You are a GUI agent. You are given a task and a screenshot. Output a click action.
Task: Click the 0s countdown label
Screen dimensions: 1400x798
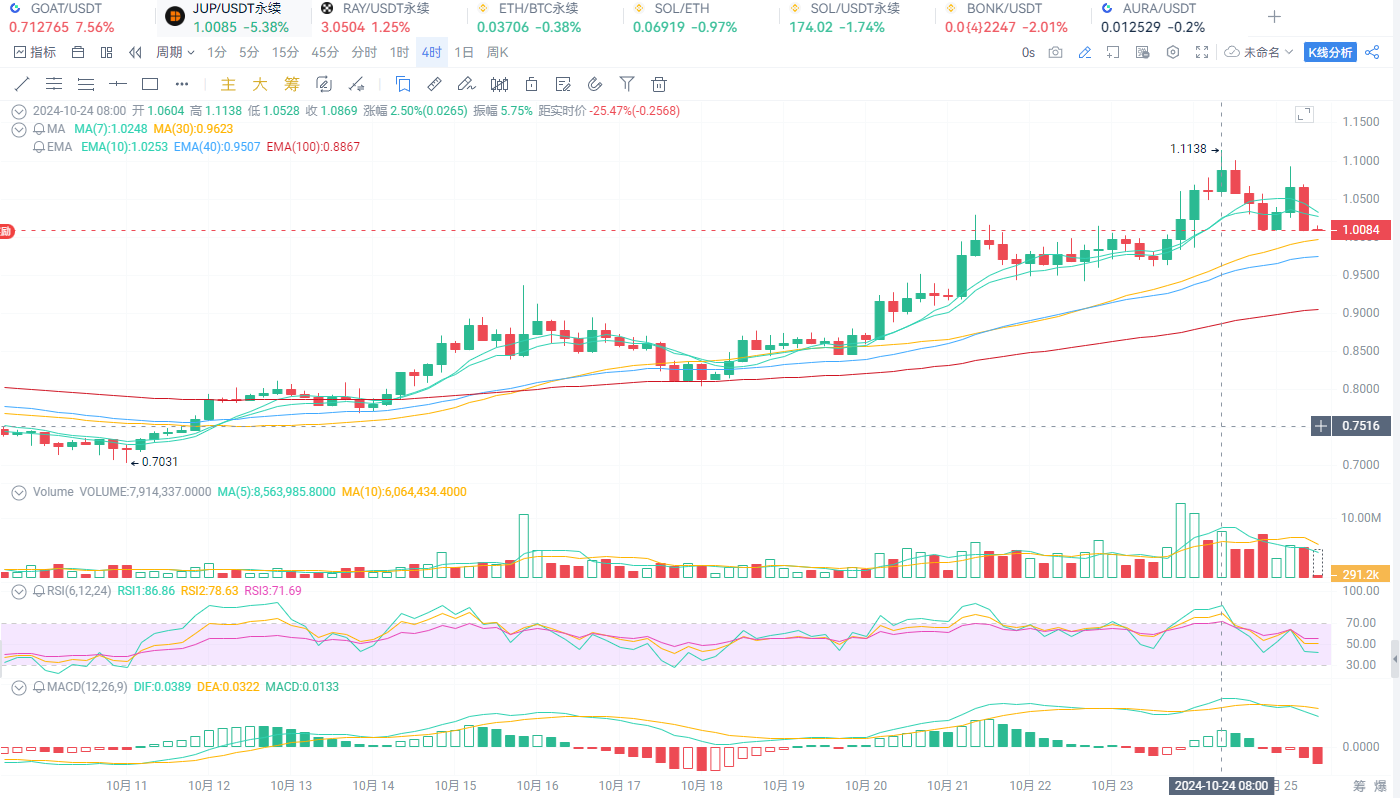pyautogui.click(x=1028, y=52)
